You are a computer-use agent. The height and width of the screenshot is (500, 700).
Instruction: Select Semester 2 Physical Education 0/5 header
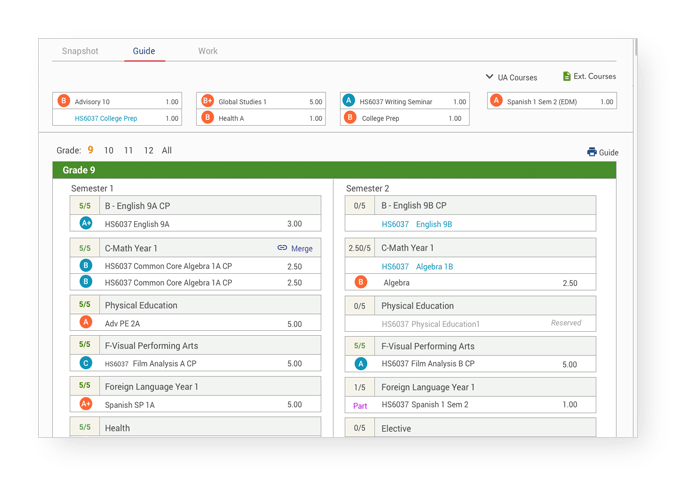point(470,306)
